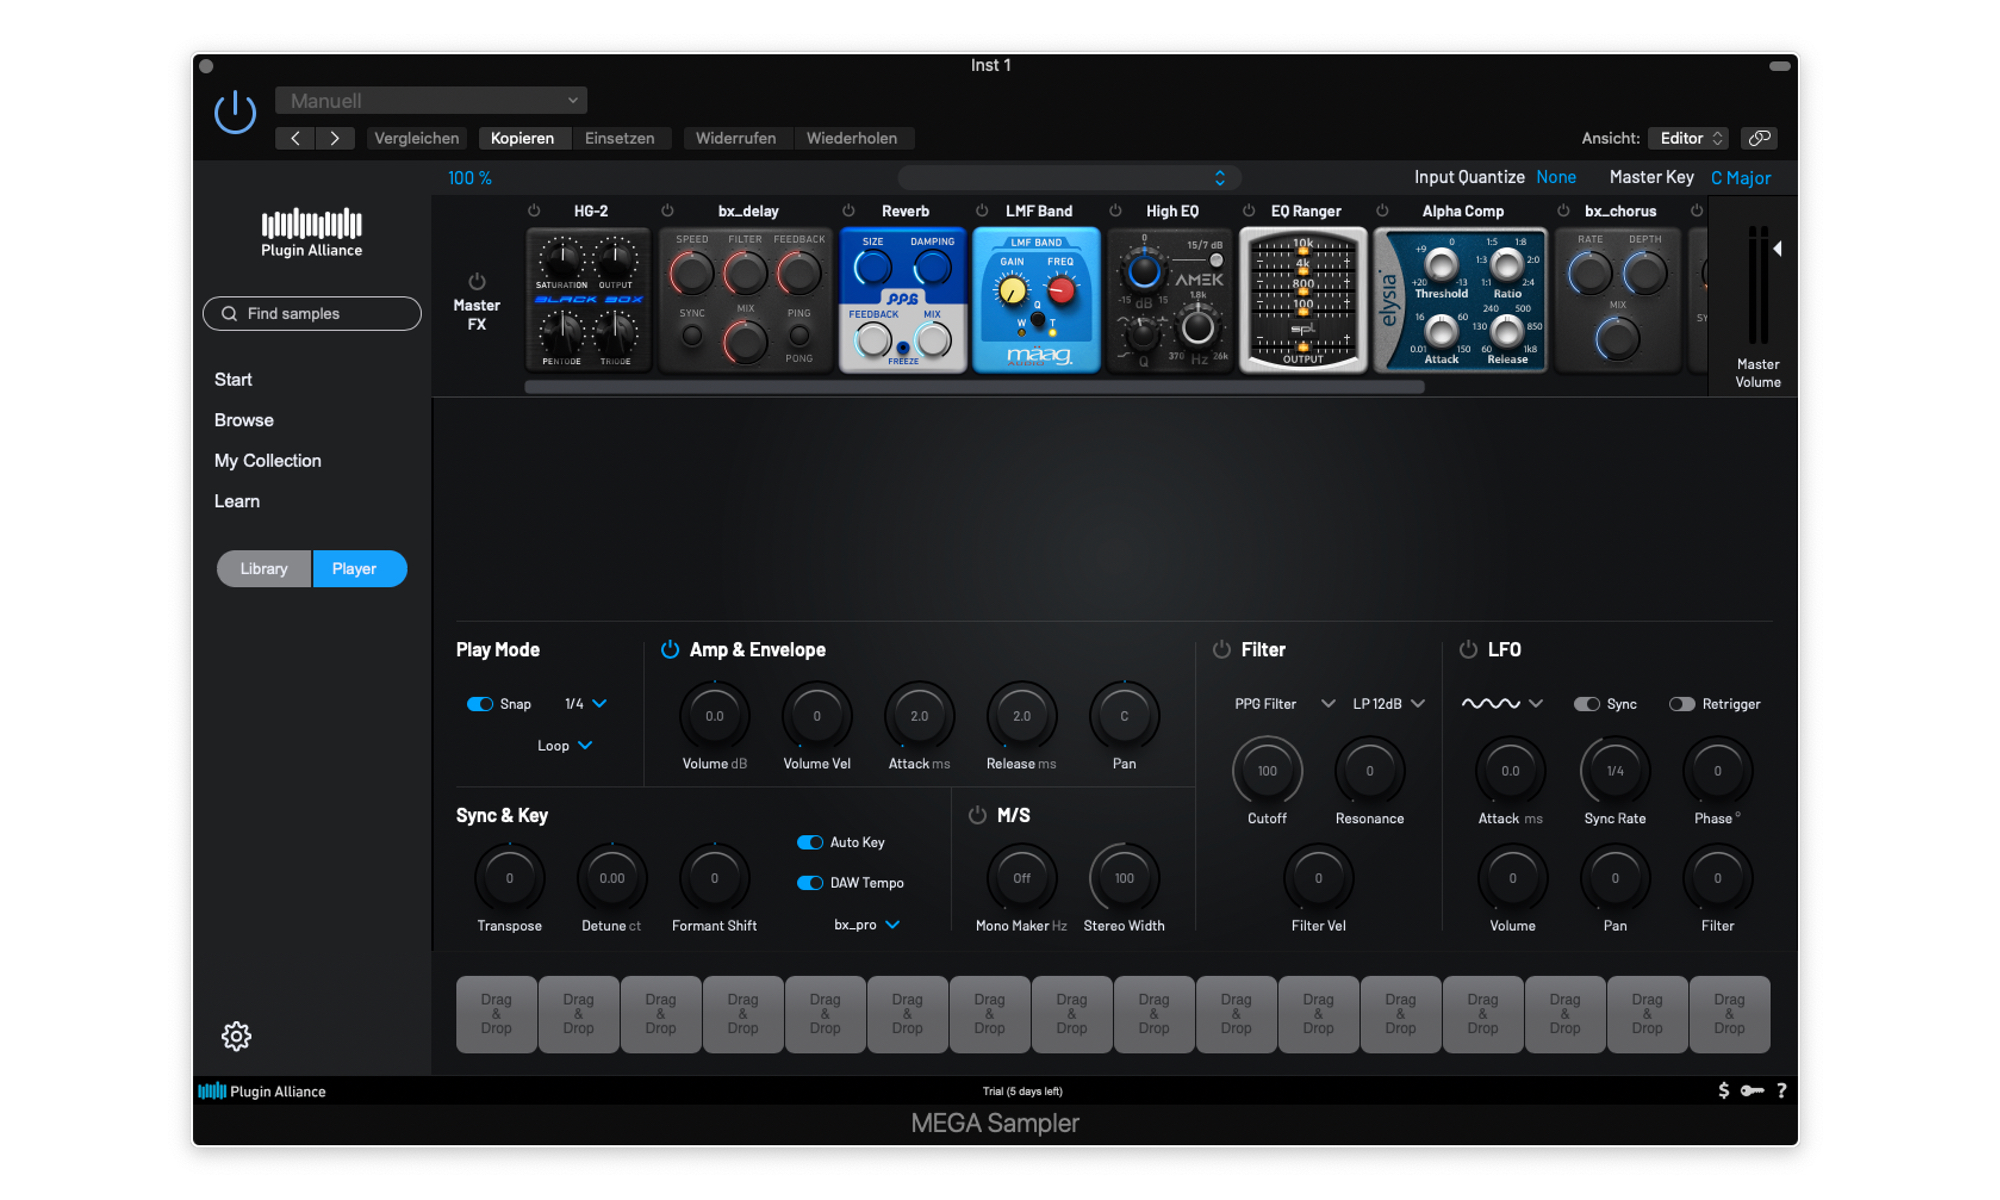This screenshot has width=2000, height=1200.
Task: Open settings gear in sidebar
Action: tap(236, 1036)
